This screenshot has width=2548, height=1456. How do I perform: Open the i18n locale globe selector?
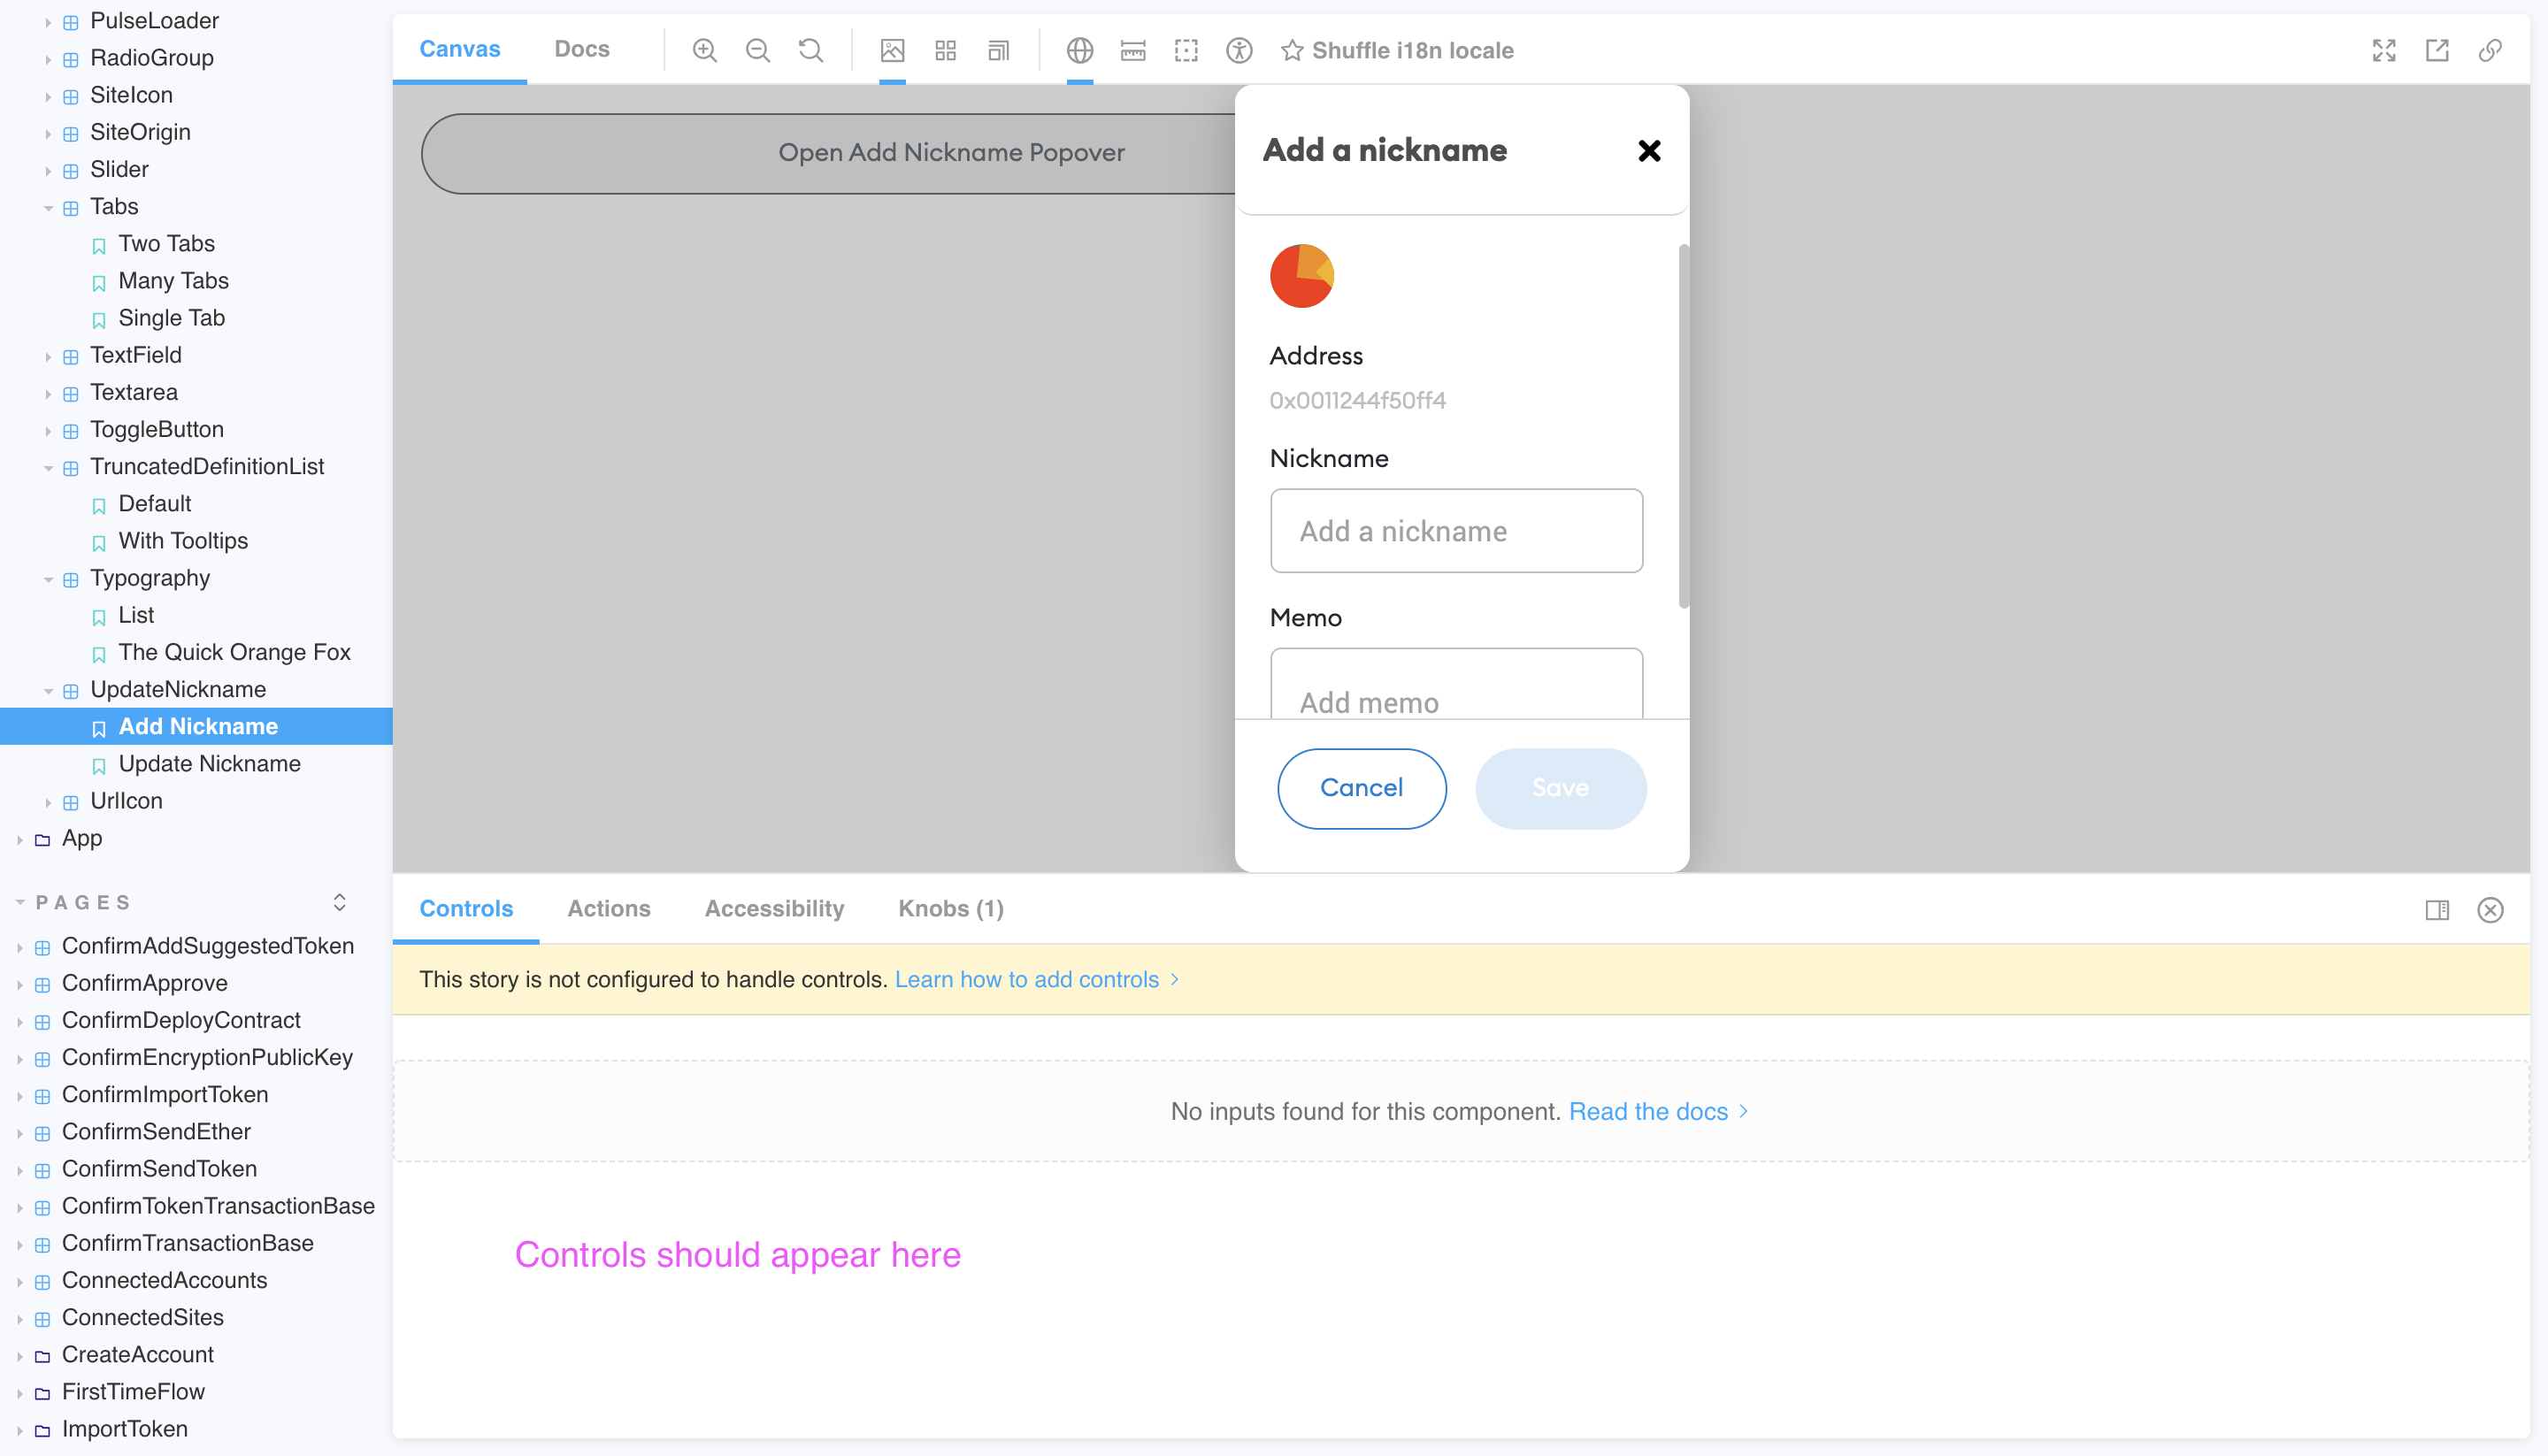(1080, 50)
